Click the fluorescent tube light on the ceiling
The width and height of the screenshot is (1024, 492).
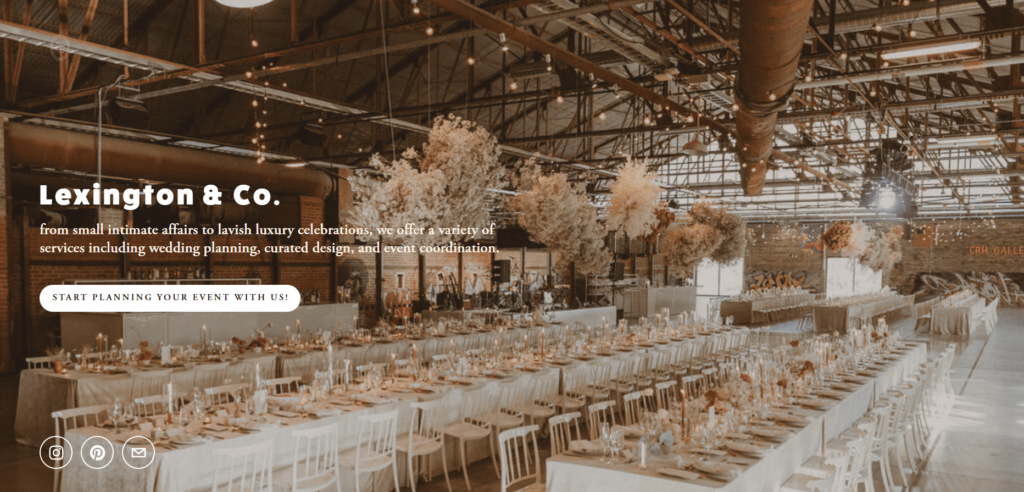[x=931, y=50]
